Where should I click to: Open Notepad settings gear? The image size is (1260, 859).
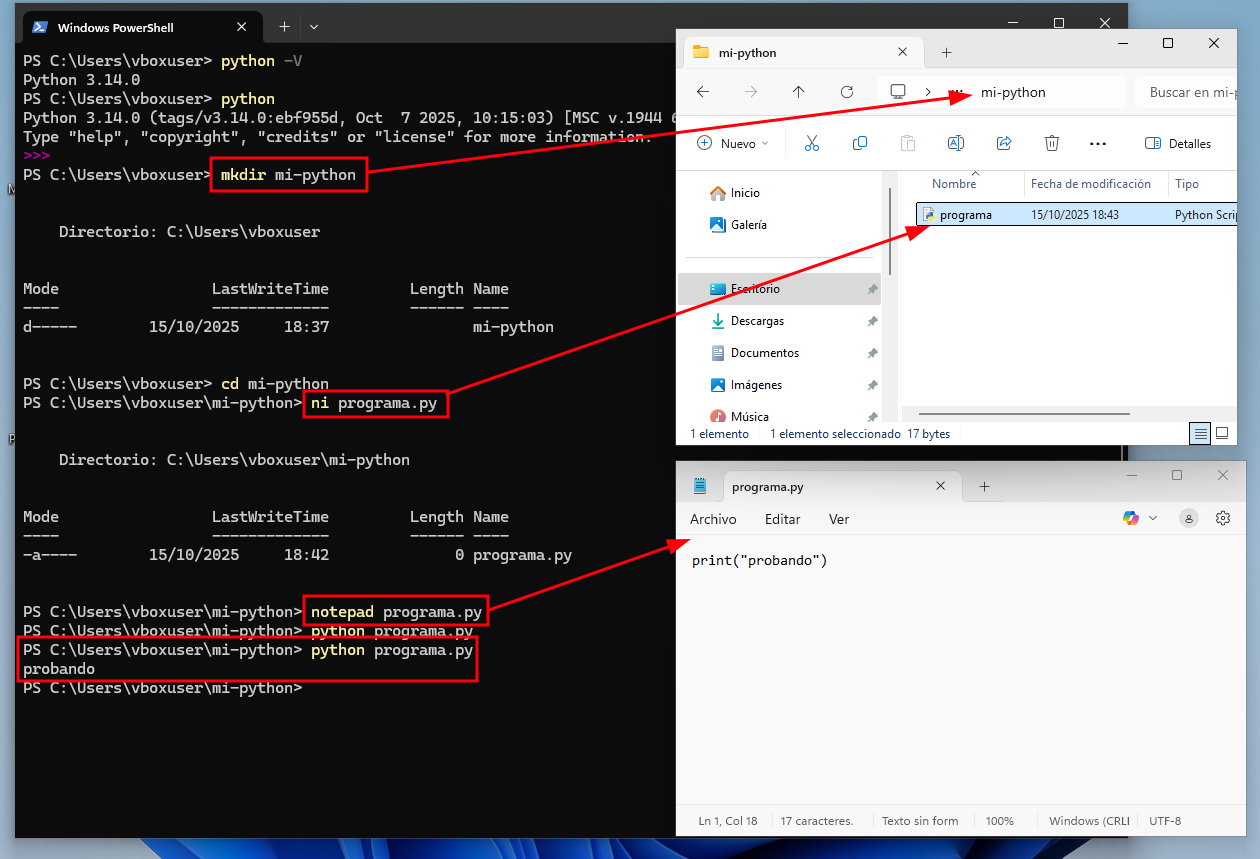tap(1222, 518)
